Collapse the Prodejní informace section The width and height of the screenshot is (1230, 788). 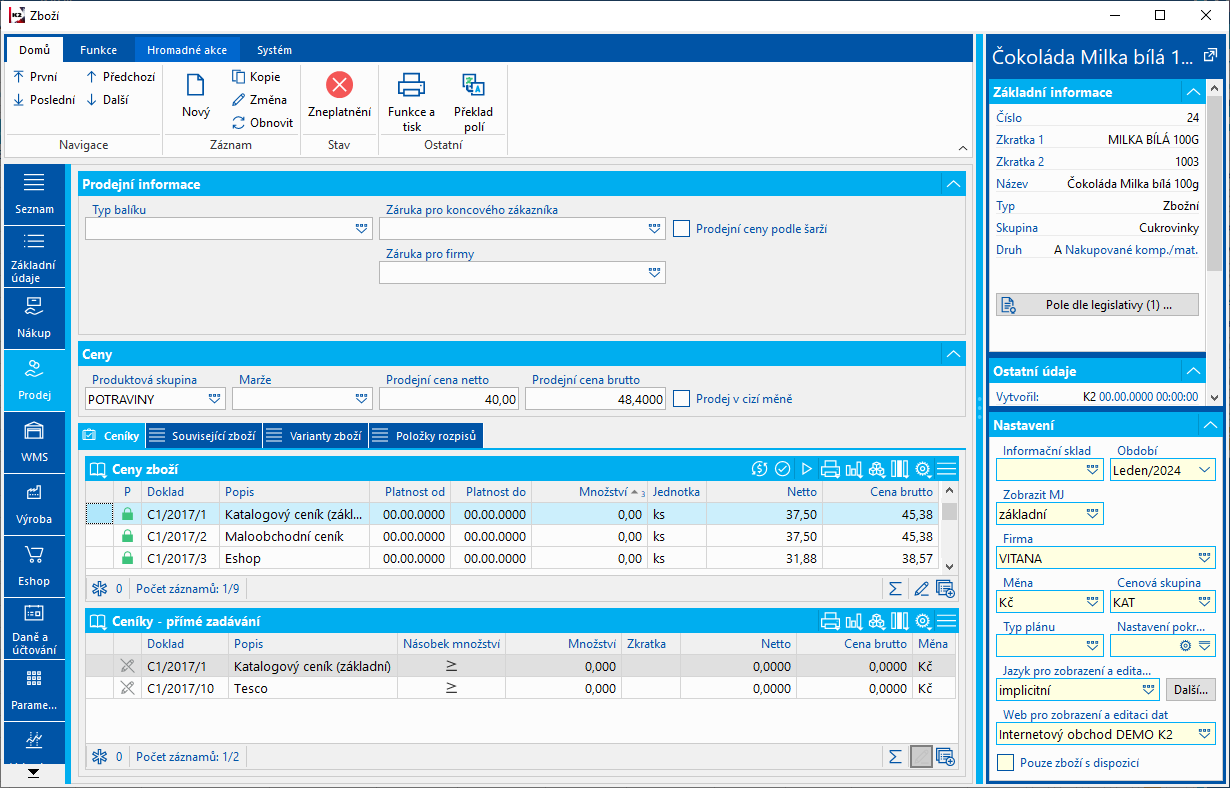pyautogui.click(x=953, y=184)
